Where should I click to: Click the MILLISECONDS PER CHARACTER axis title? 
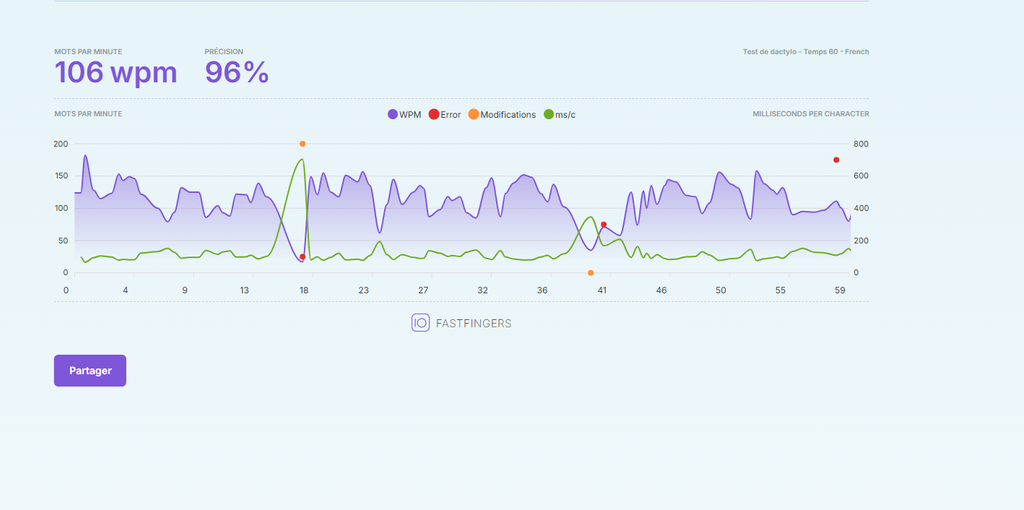coord(810,114)
